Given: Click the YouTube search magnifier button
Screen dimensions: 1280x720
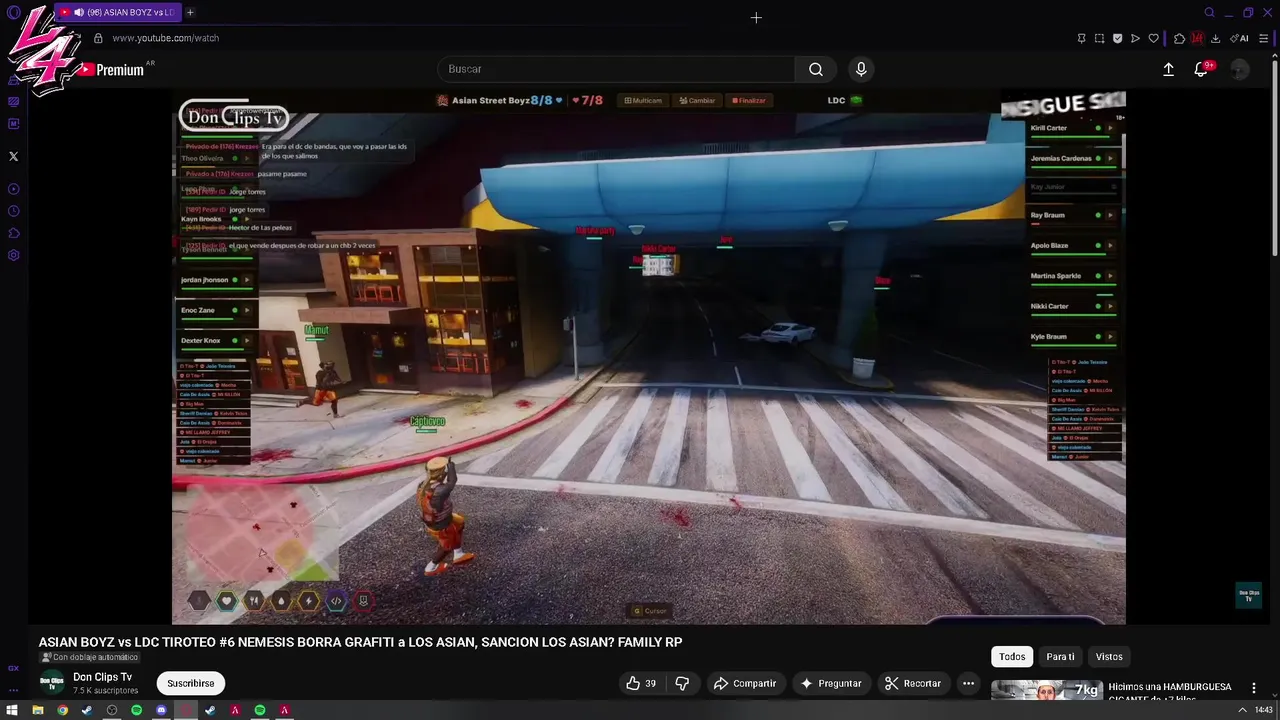Looking at the screenshot, I should [816, 69].
